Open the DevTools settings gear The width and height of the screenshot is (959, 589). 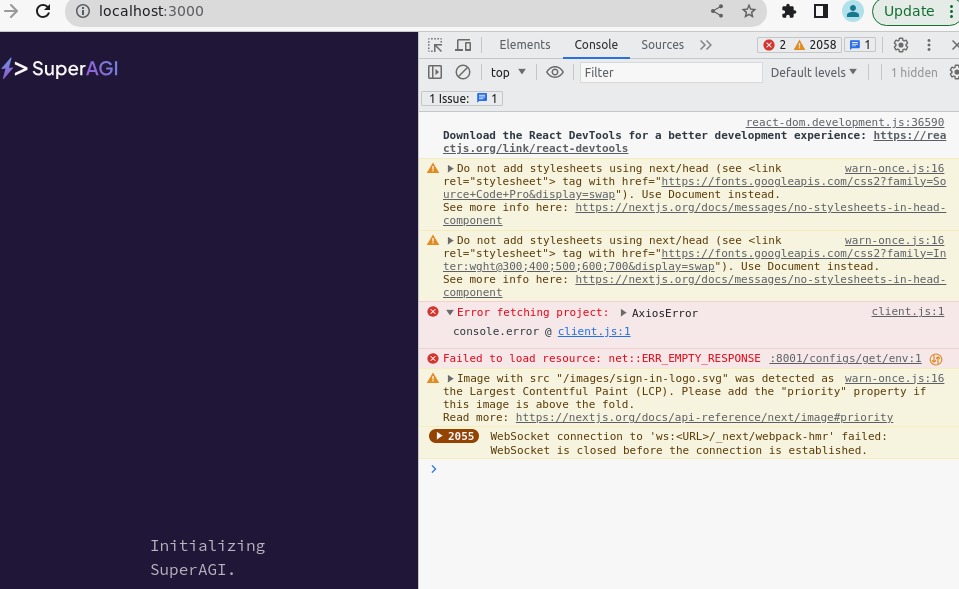(899, 45)
